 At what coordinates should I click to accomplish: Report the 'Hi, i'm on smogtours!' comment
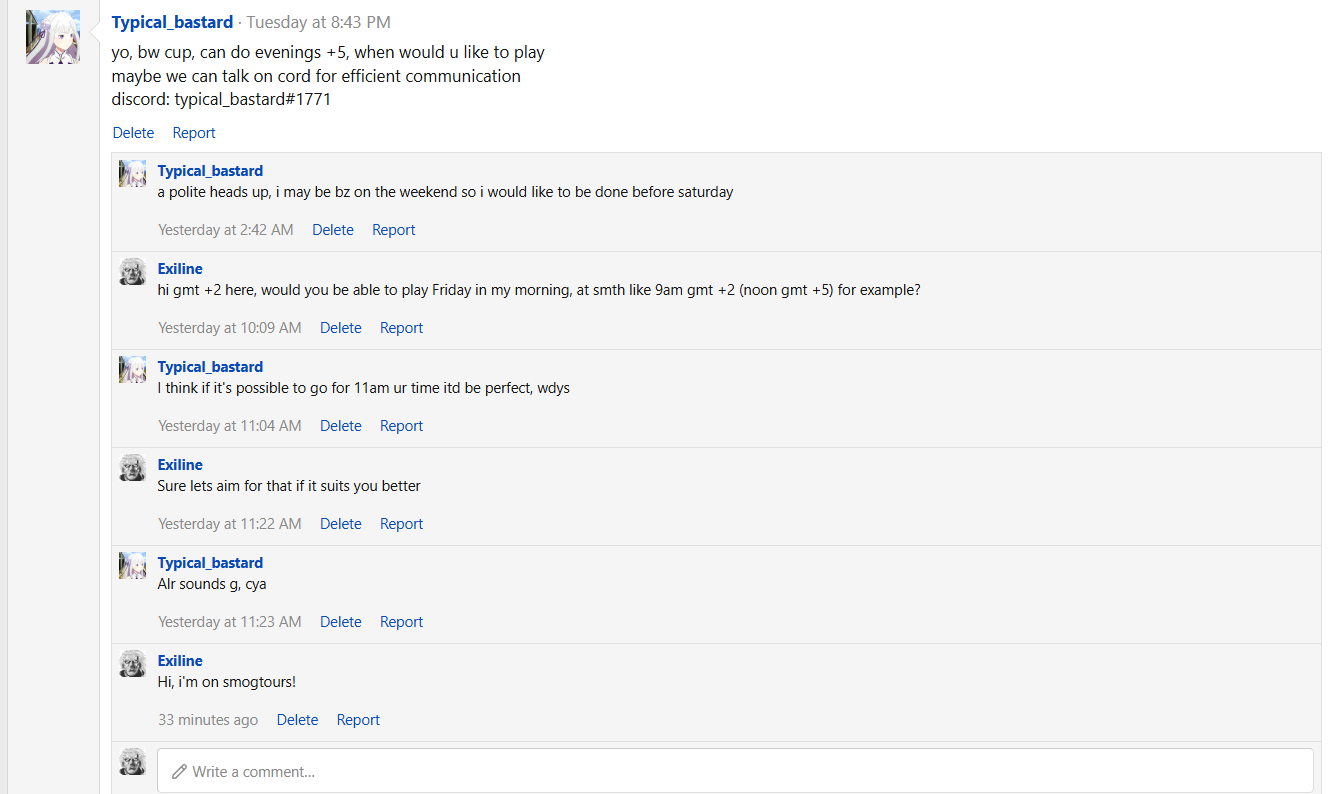click(358, 720)
